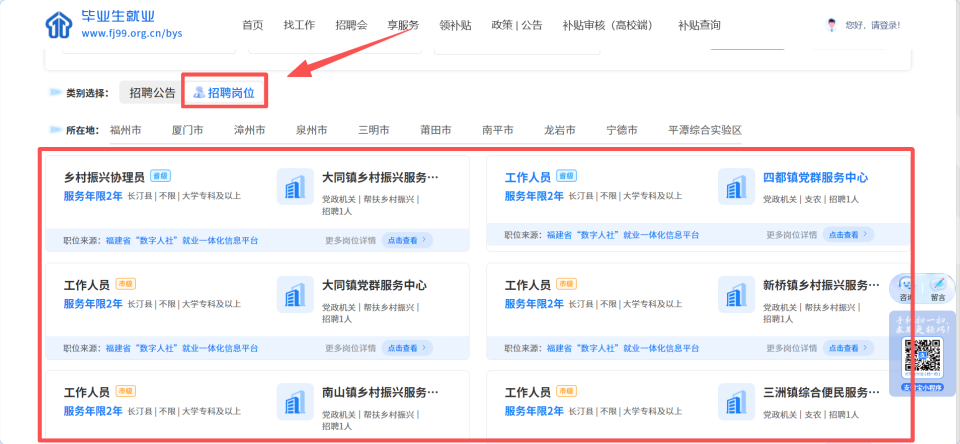Click building icon beside 三洲镇综合便民服务
The image size is (960, 444).
pos(737,402)
